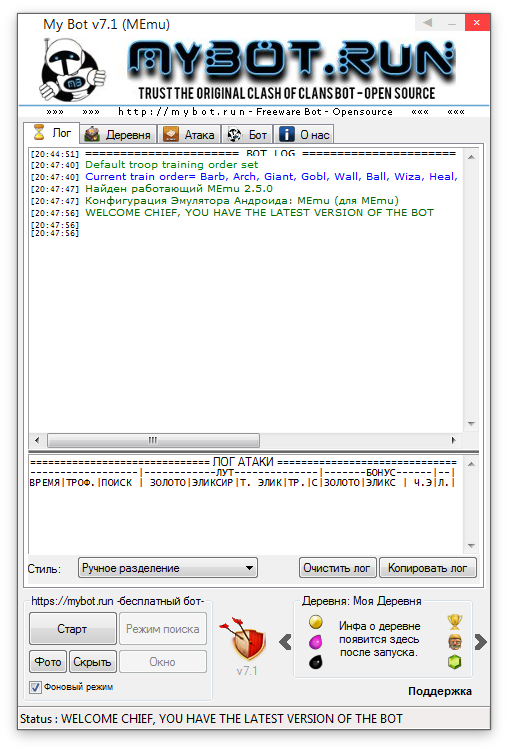508x751 pixels.
Task: Toggle the Фоновый режим checkbox
Action: click(x=35, y=687)
